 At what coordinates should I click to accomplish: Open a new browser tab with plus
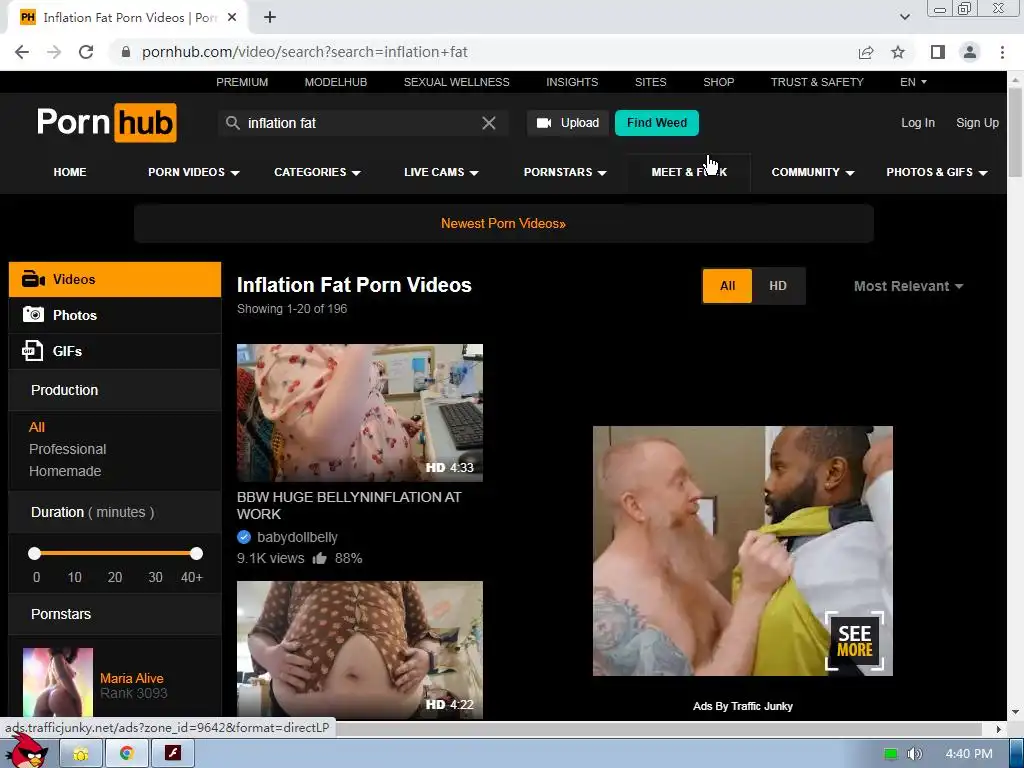[x=270, y=18]
